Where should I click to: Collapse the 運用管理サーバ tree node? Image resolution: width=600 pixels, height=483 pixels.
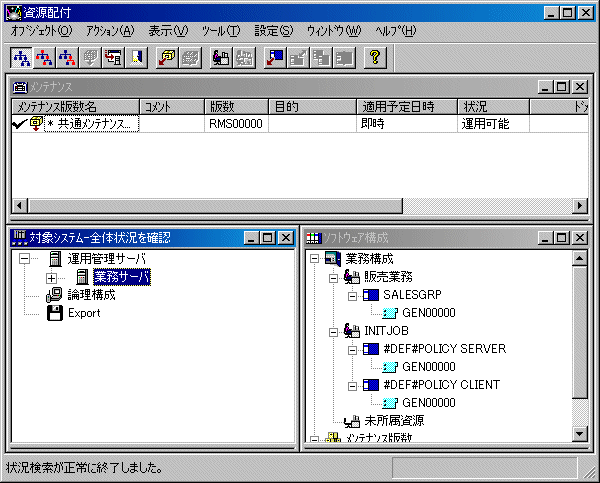(24, 259)
